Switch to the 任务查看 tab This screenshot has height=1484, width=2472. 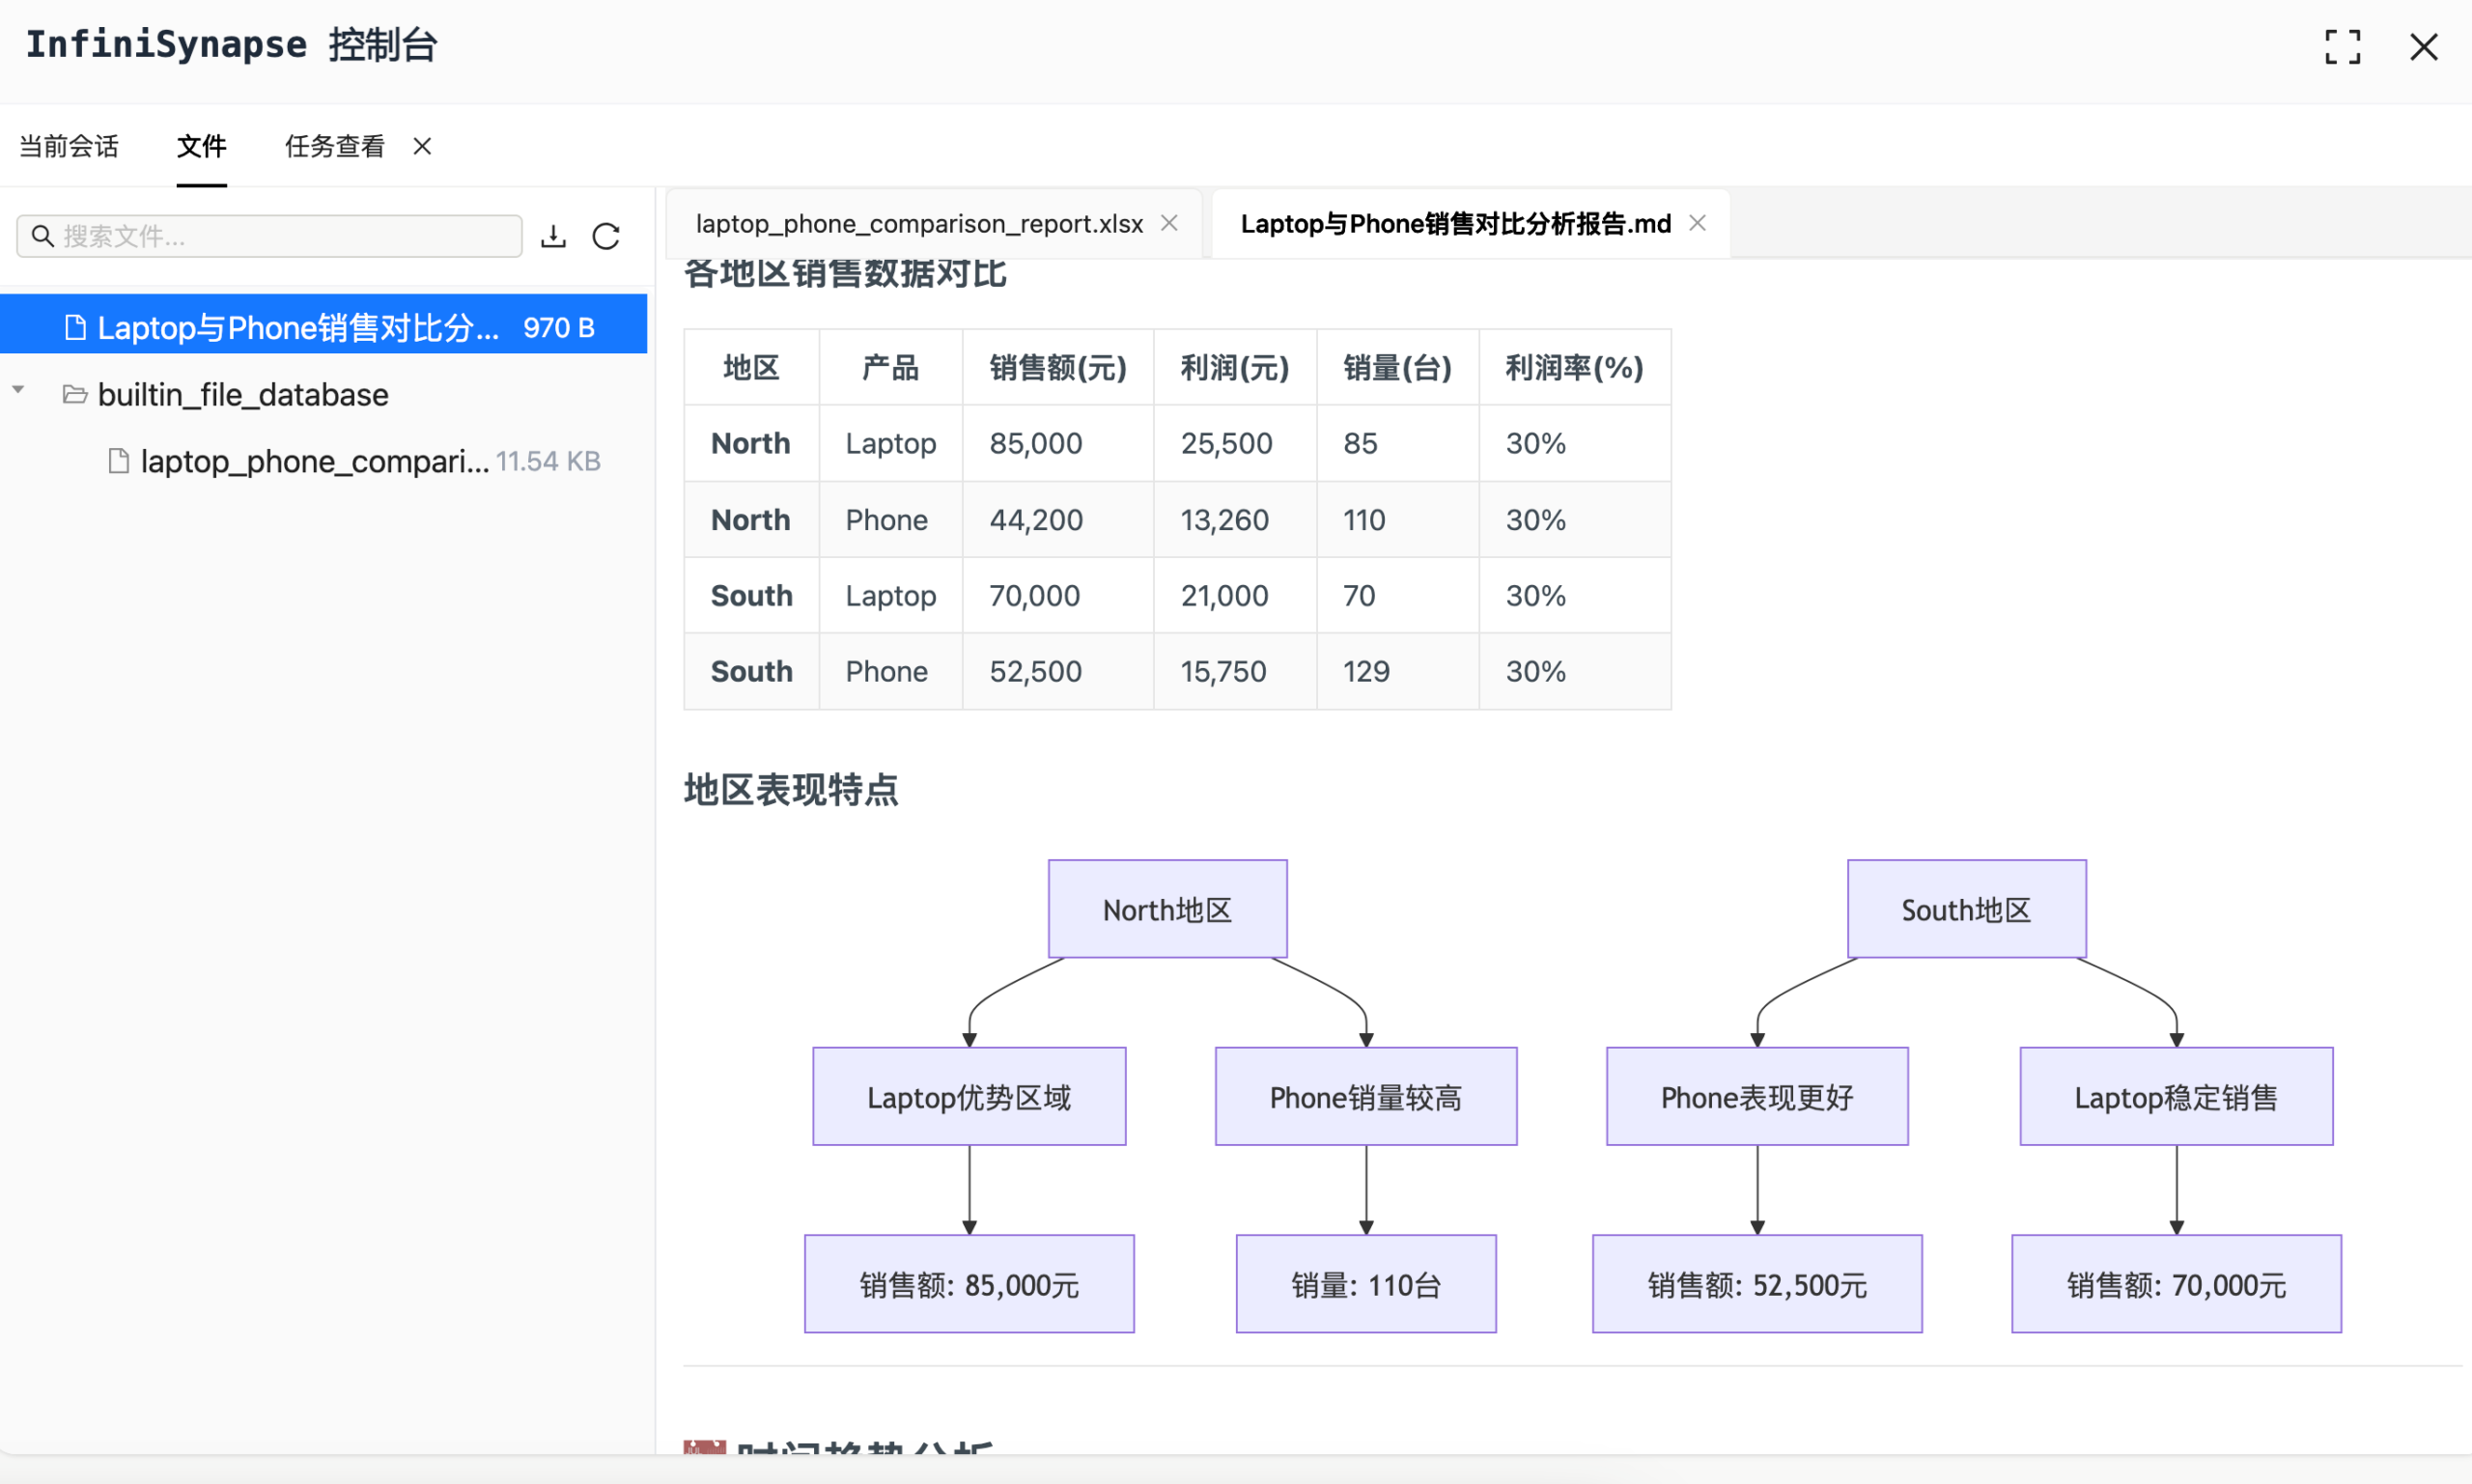(x=334, y=146)
